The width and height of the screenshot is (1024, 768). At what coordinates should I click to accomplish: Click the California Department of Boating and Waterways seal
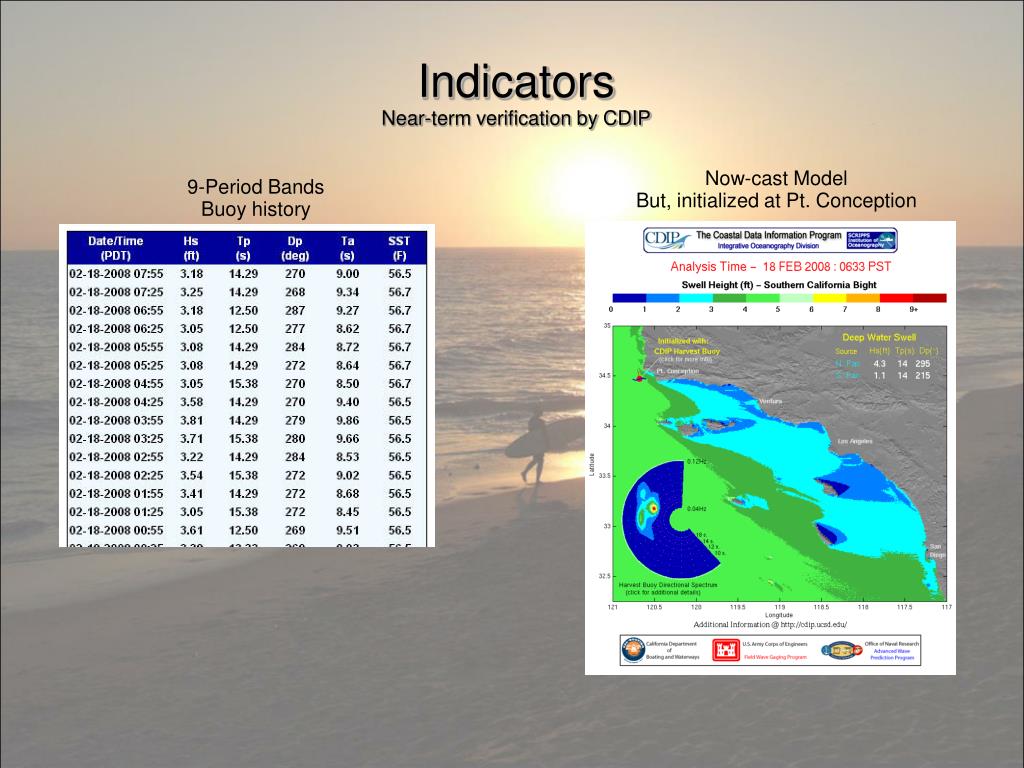[633, 650]
